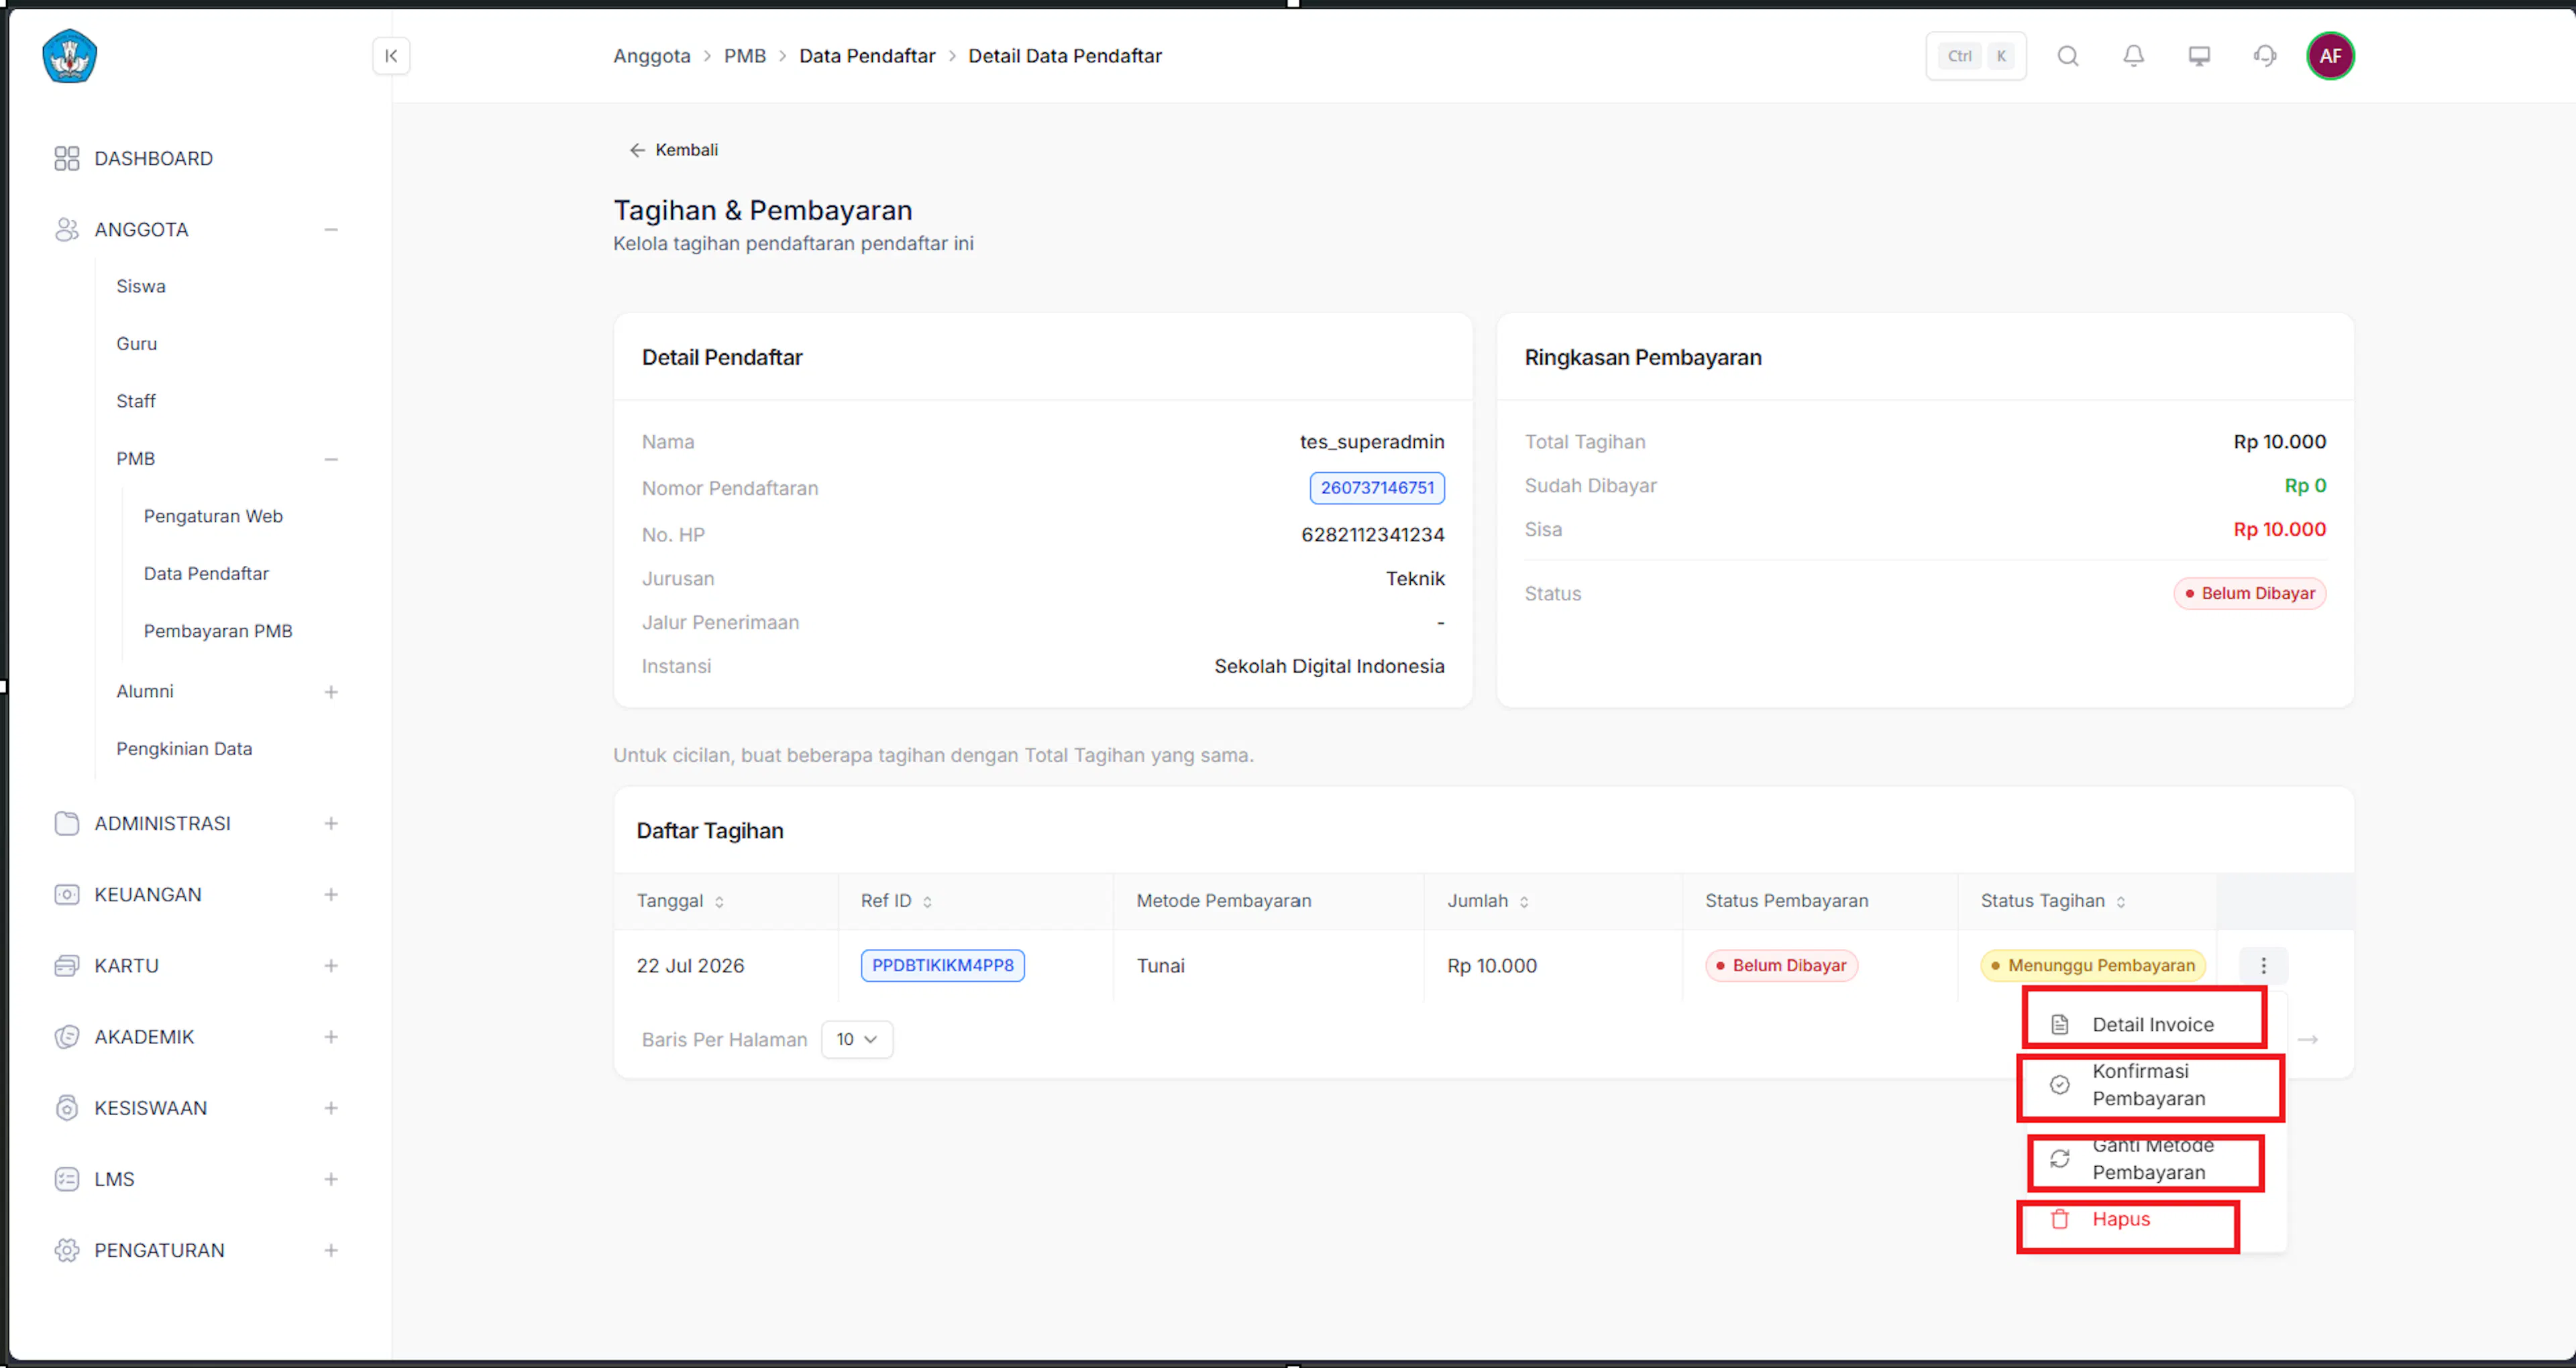Click the PPDBTIKIKM4PP8 reference ID badge
The width and height of the screenshot is (2576, 1368).
[942, 965]
